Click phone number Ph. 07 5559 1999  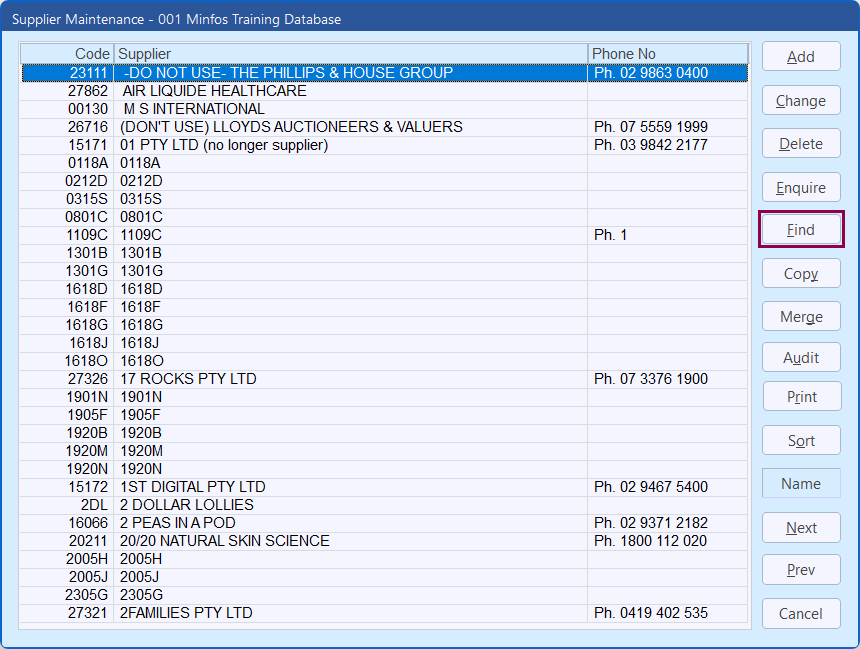[651, 127]
